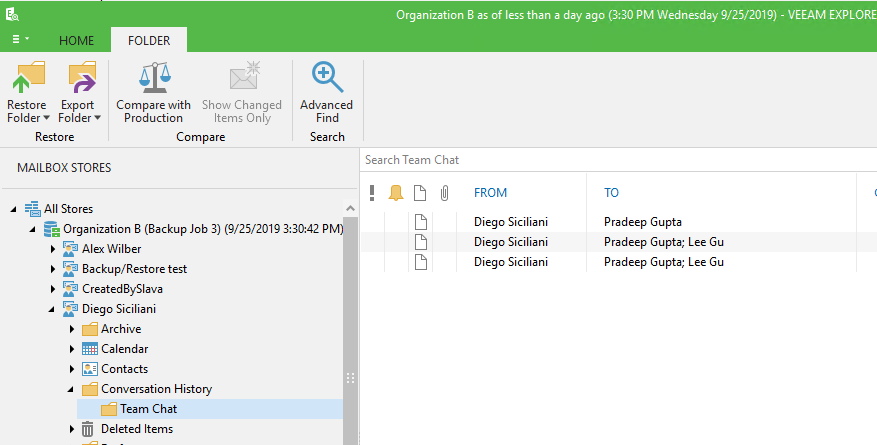
Task: Select the FOLDER ribbon tab
Action: [x=149, y=41]
